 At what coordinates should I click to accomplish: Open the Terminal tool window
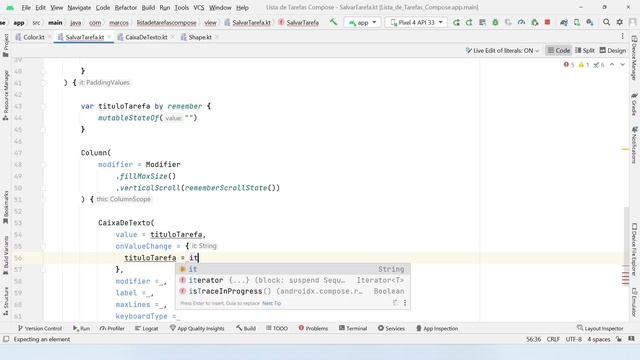tap(353, 328)
